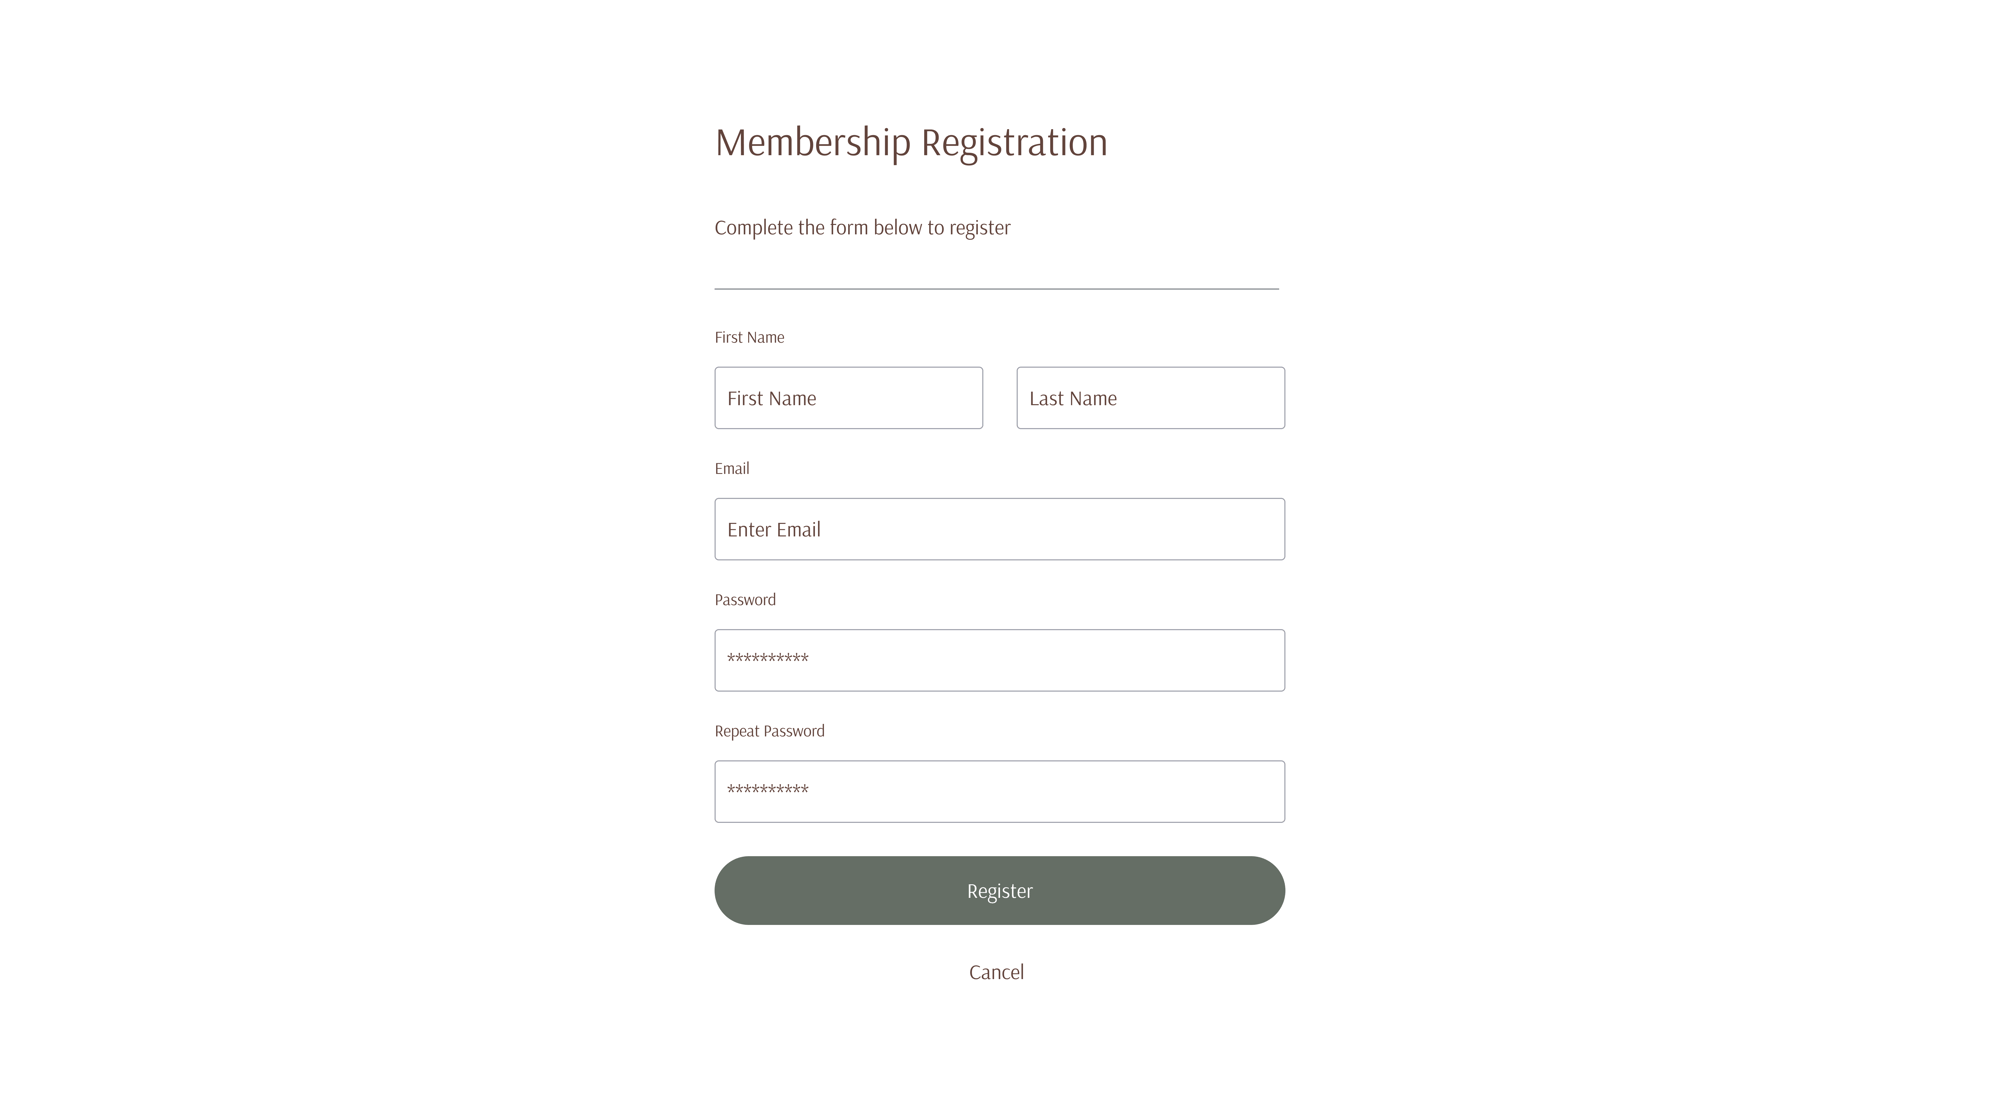Click the Email label above the field
Image resolution: width=2000 pixels, height=1102 pixels.
point(732,467)
